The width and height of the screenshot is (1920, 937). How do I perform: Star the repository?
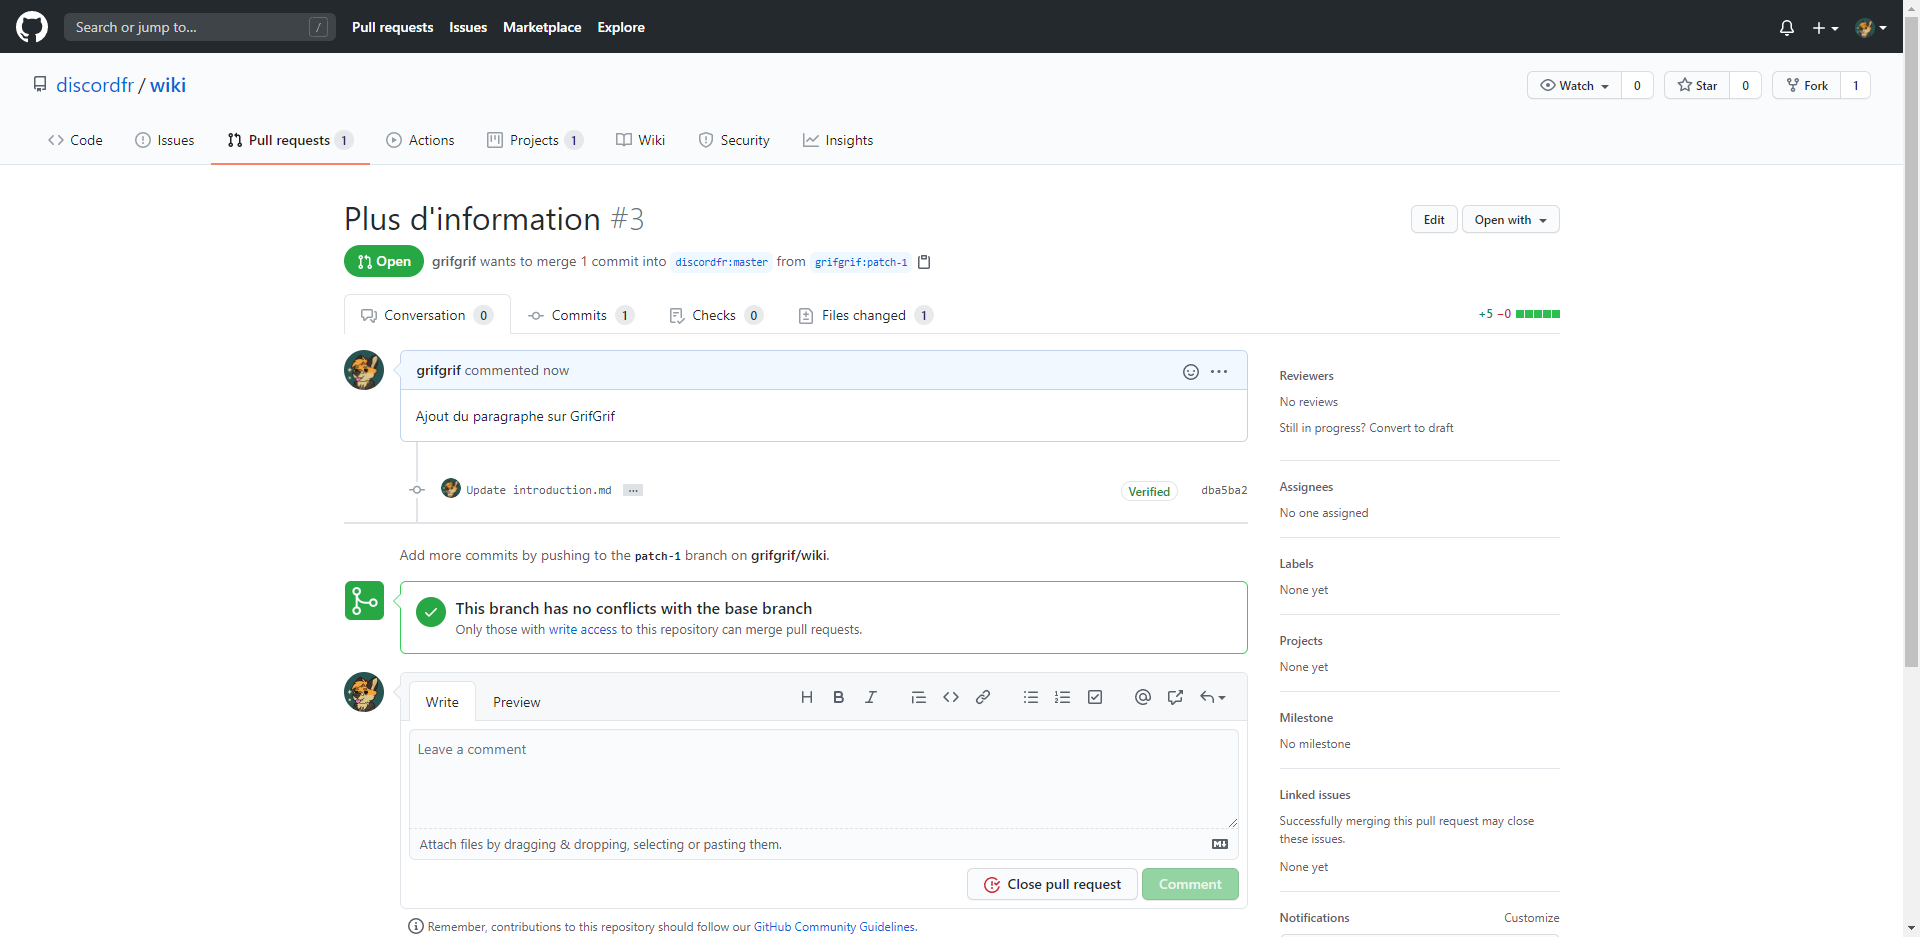click(1697, 85)
